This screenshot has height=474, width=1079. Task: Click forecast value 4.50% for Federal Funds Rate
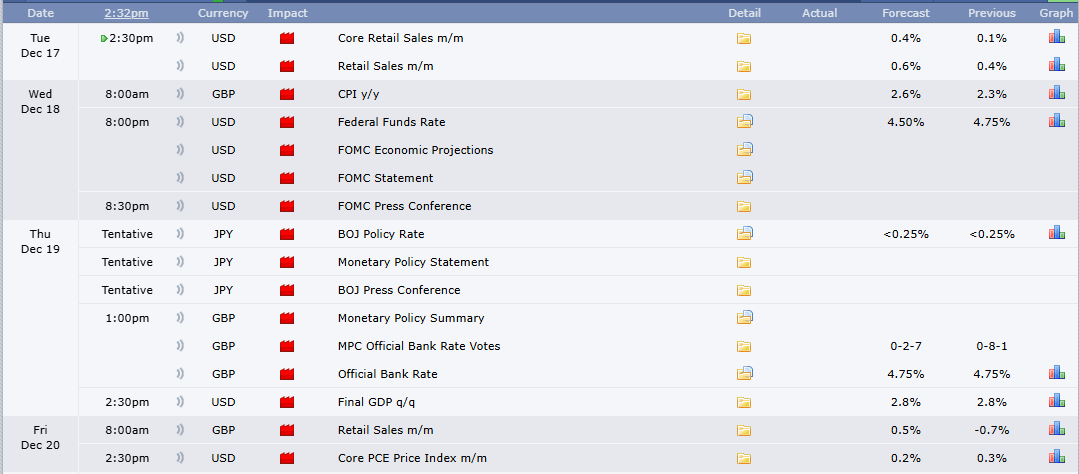[x=906, y=122]
